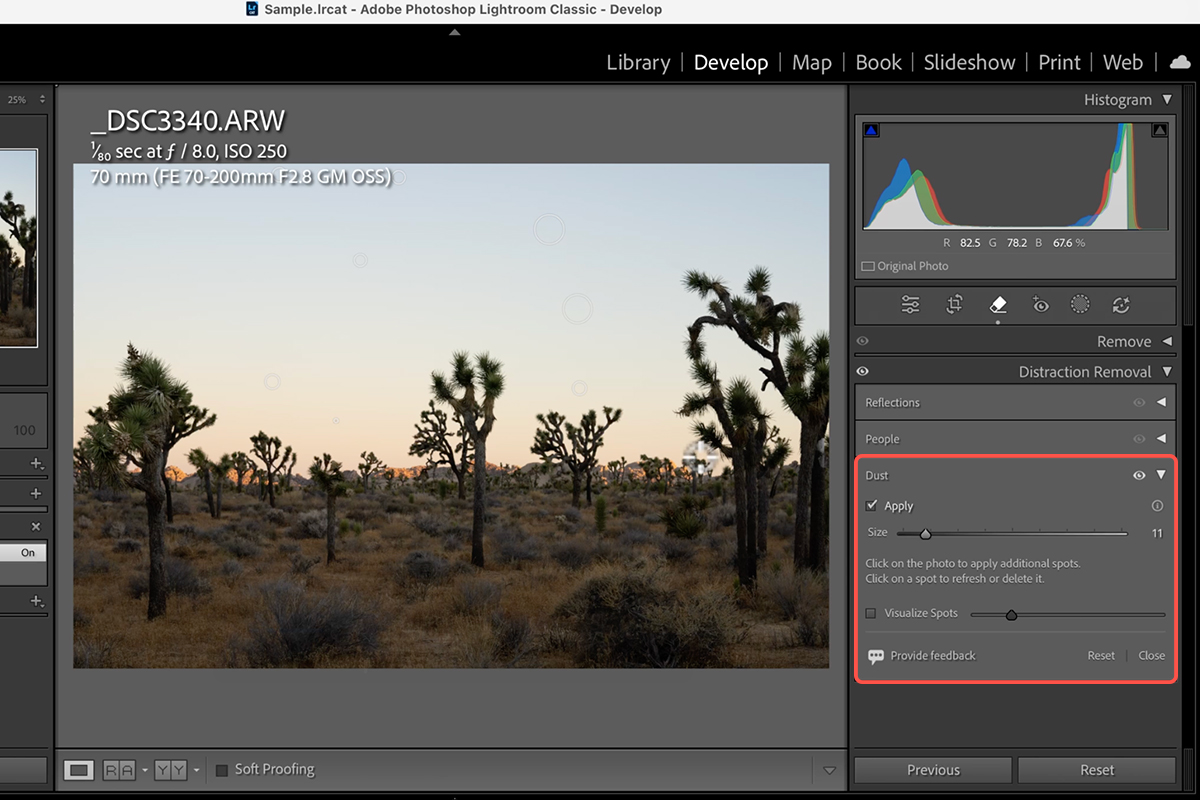Toggle the Dust eye visibility icon
Viewport: 1200px width, 800px height.
1139,476
